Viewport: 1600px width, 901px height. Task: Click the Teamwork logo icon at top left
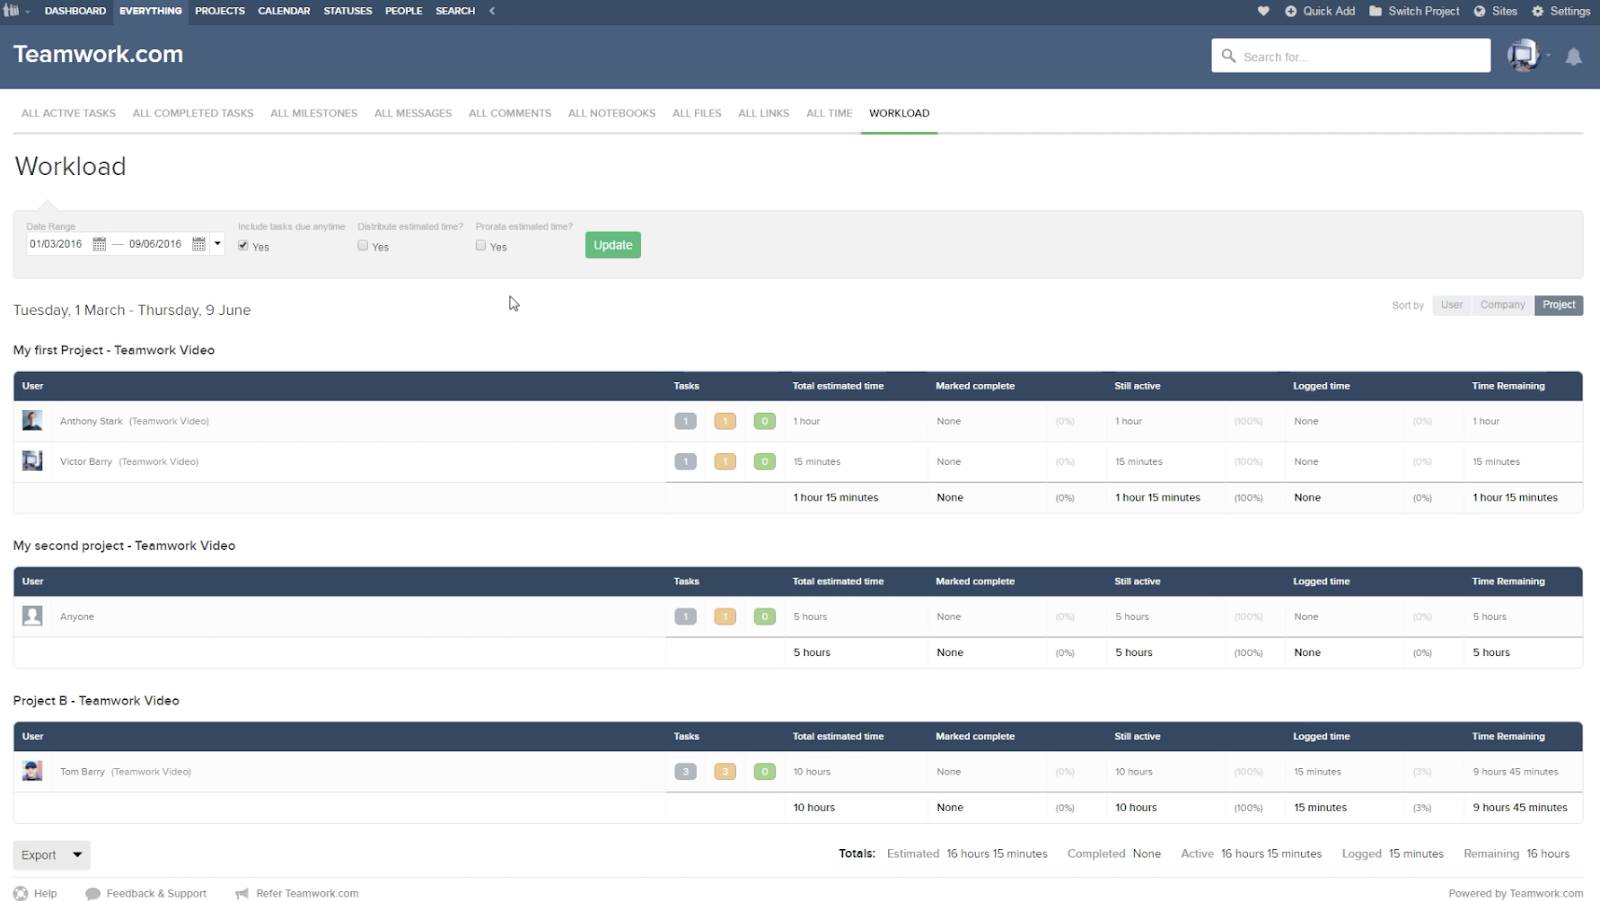click(12, 11)
